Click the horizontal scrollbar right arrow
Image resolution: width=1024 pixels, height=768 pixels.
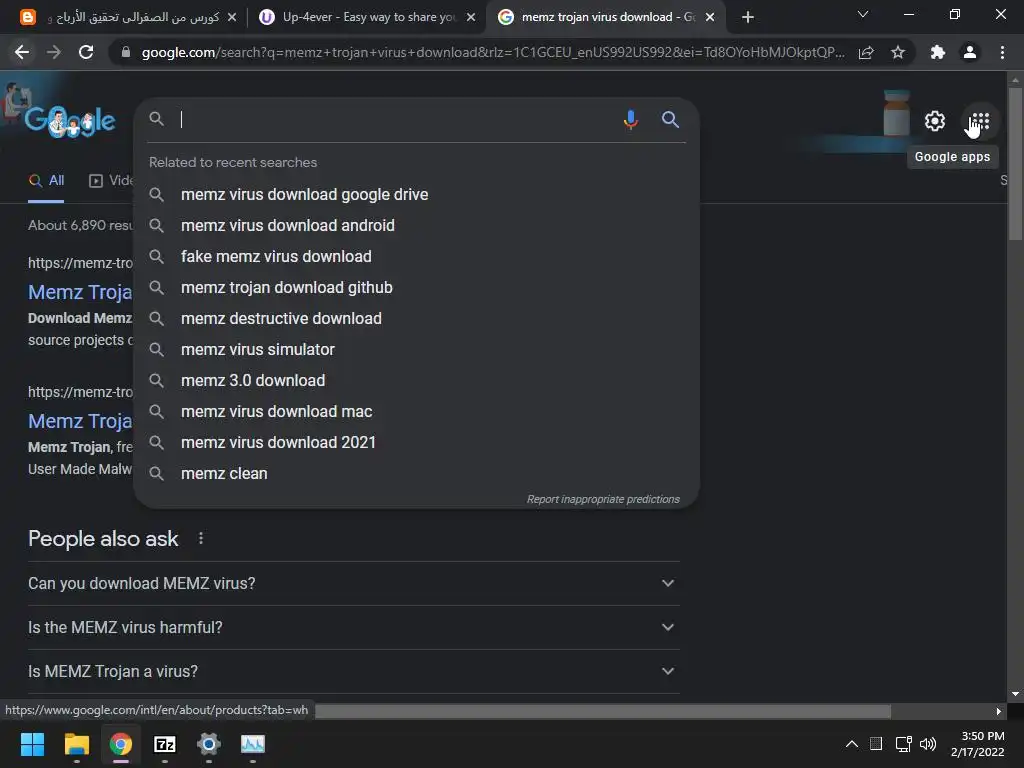(999, 711)
